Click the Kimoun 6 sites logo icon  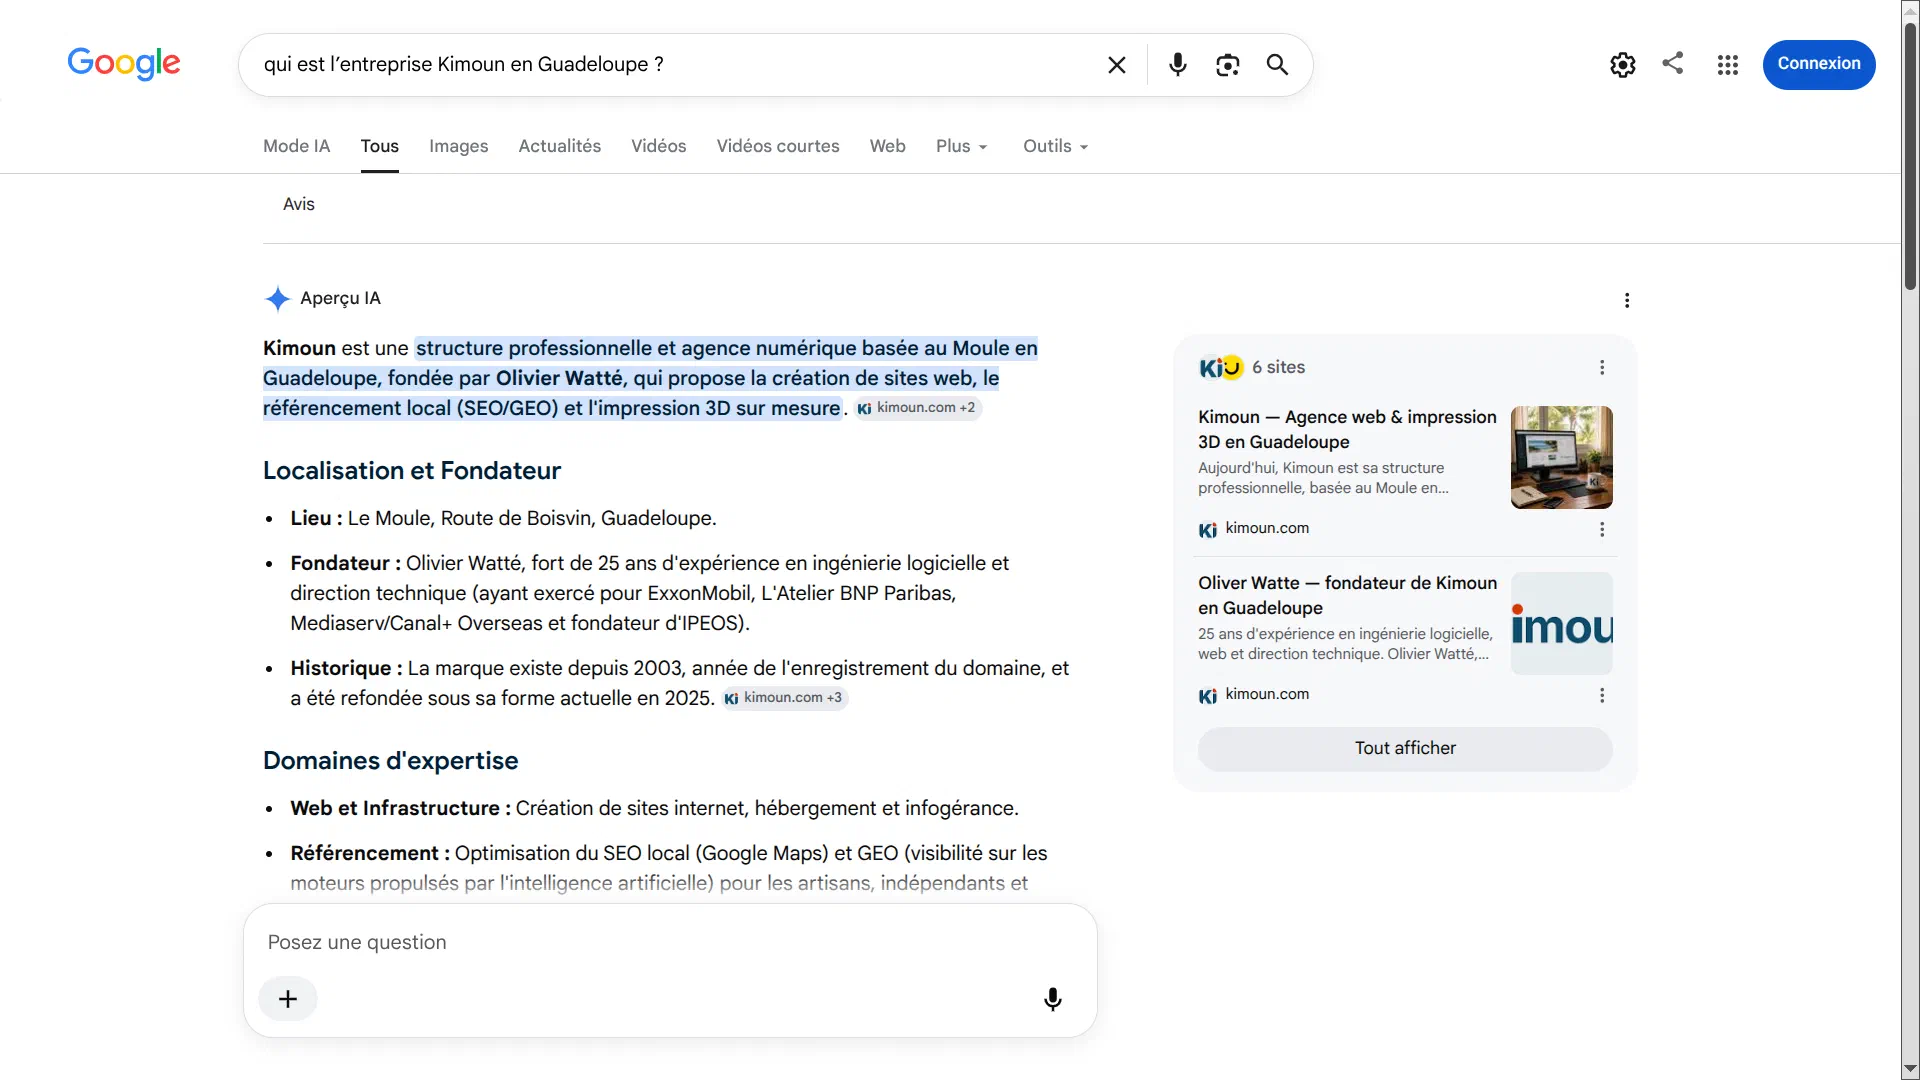point(1221,367)
